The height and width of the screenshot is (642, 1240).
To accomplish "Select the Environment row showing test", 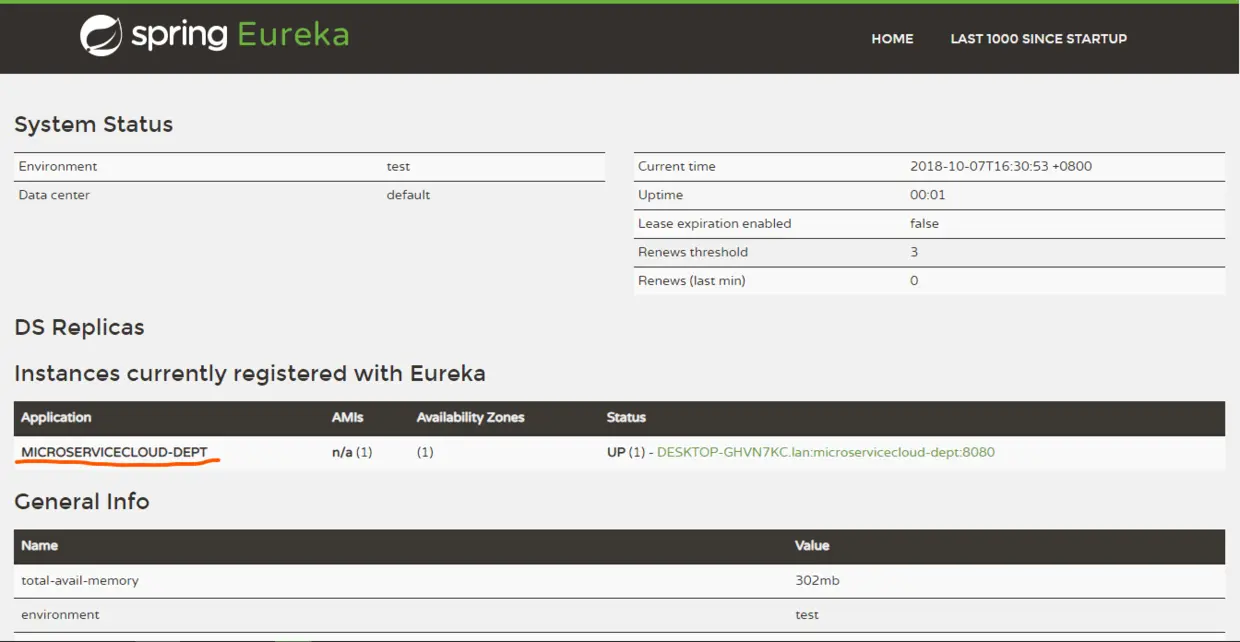I will [300, 166].
